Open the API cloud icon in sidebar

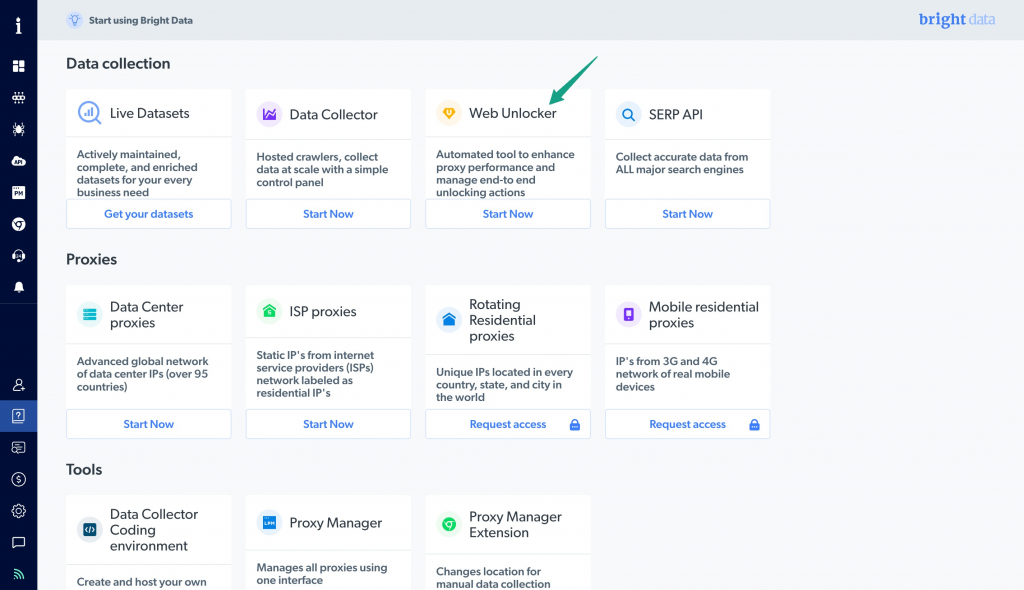[x=18, y=161]
